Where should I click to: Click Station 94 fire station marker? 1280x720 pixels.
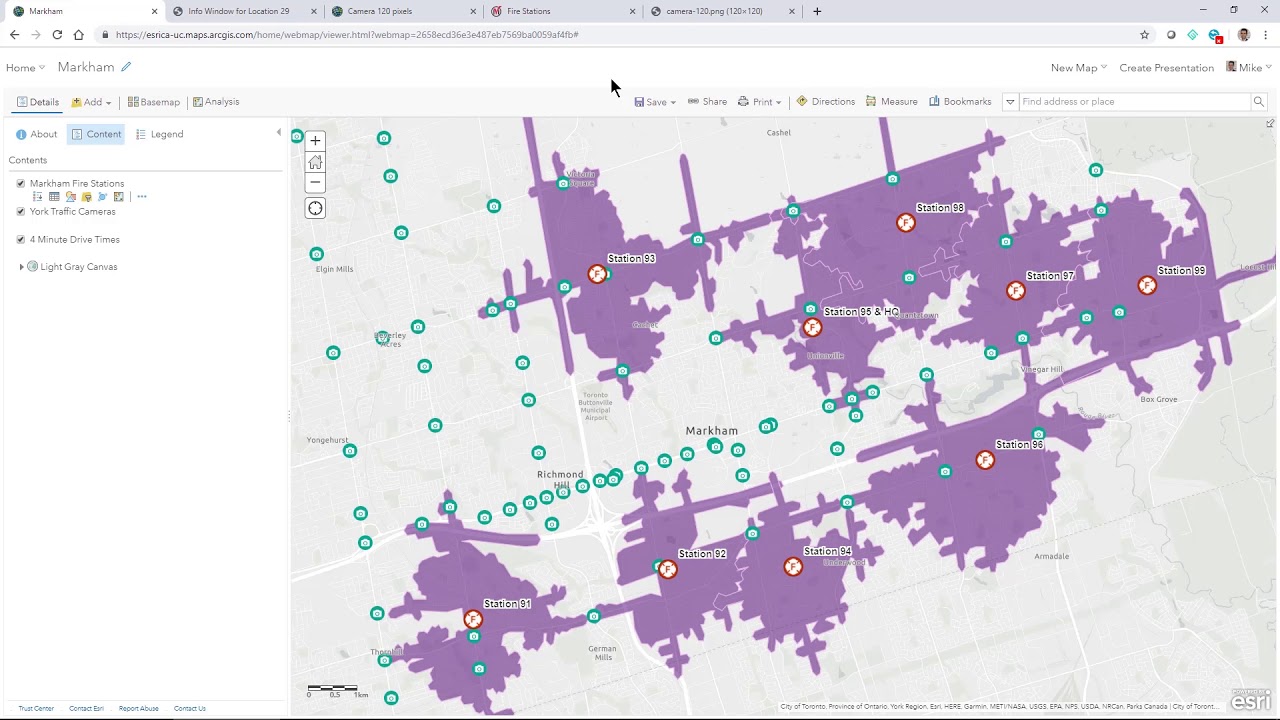(793, 567)
